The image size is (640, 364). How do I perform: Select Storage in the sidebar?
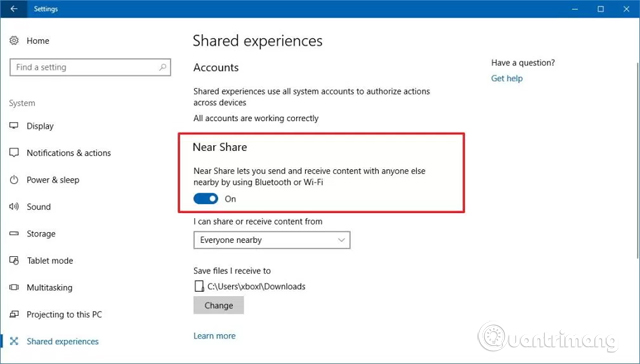click(x=41, y=234)
